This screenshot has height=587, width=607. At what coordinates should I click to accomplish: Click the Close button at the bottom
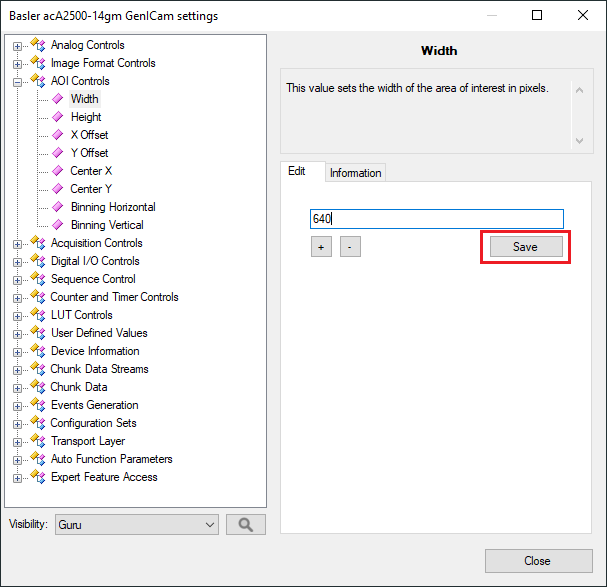537,561
